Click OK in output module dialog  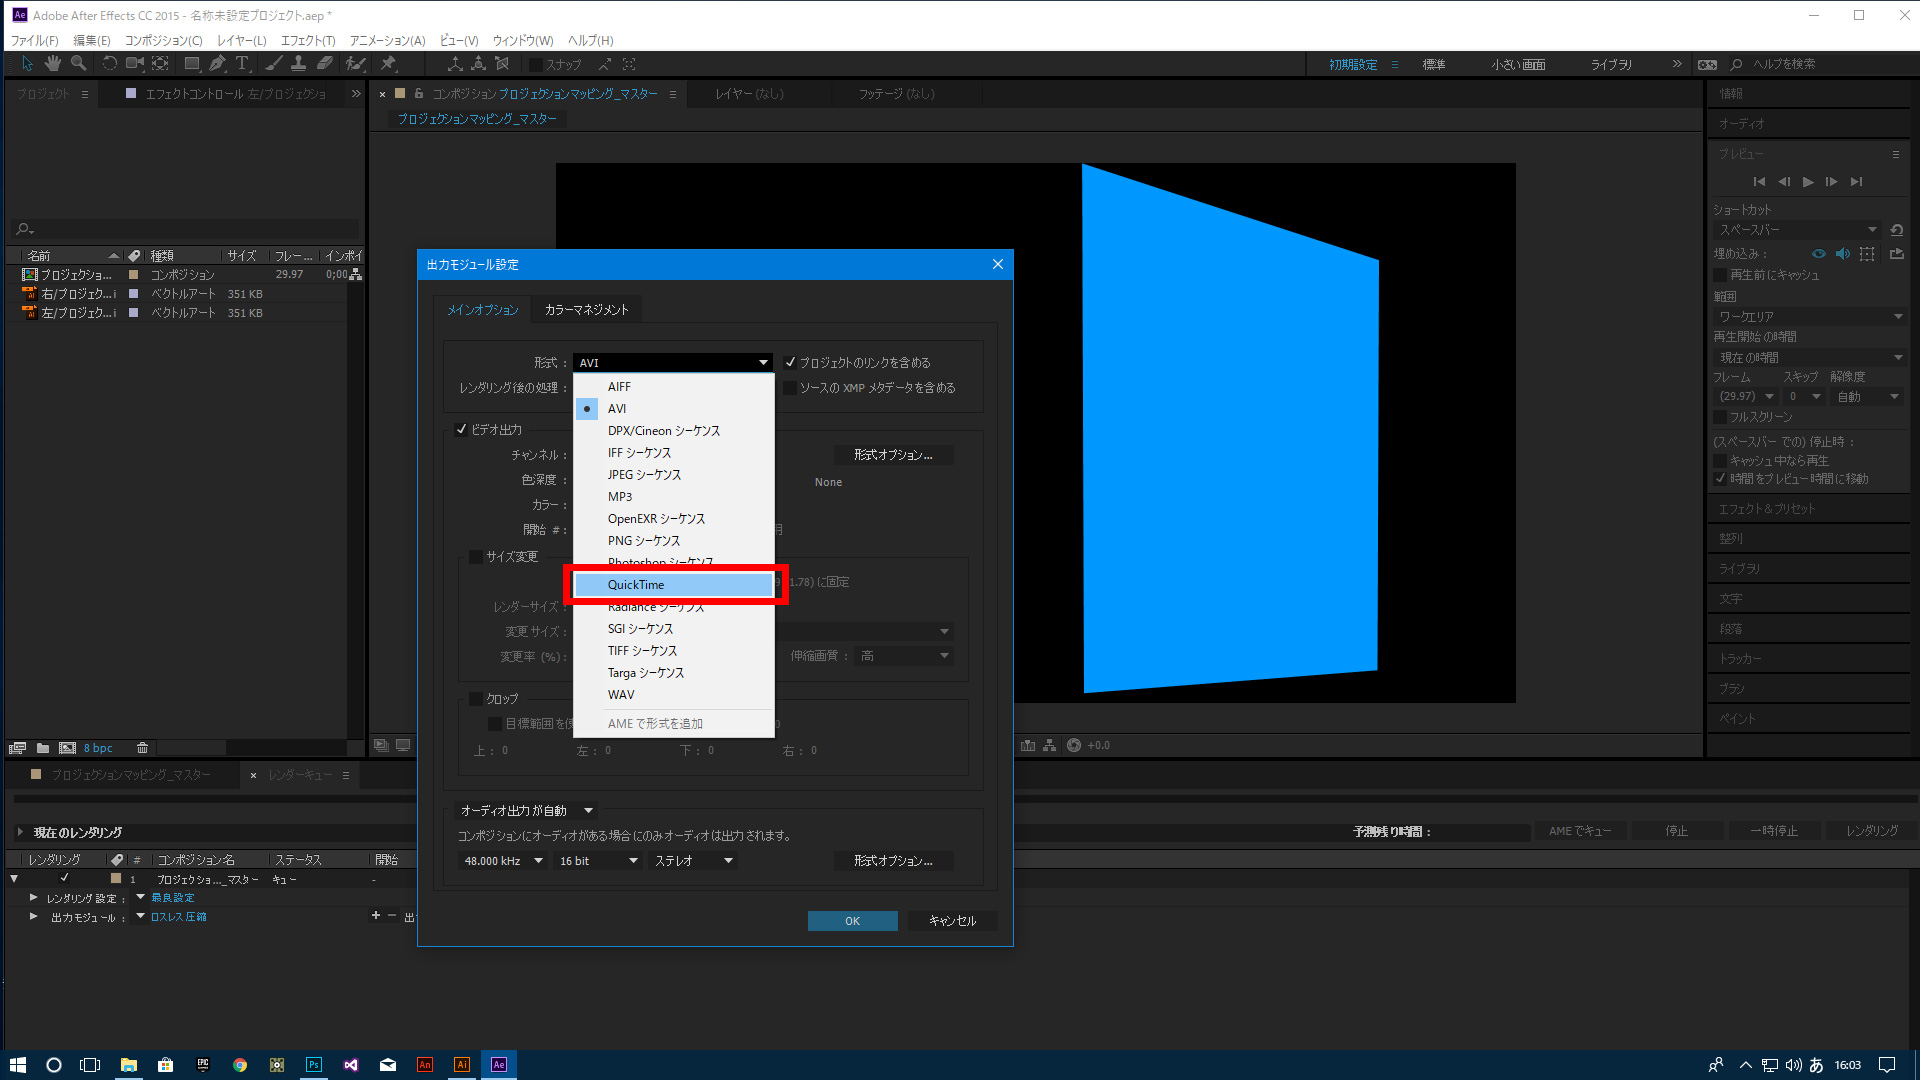coord(852,921)
